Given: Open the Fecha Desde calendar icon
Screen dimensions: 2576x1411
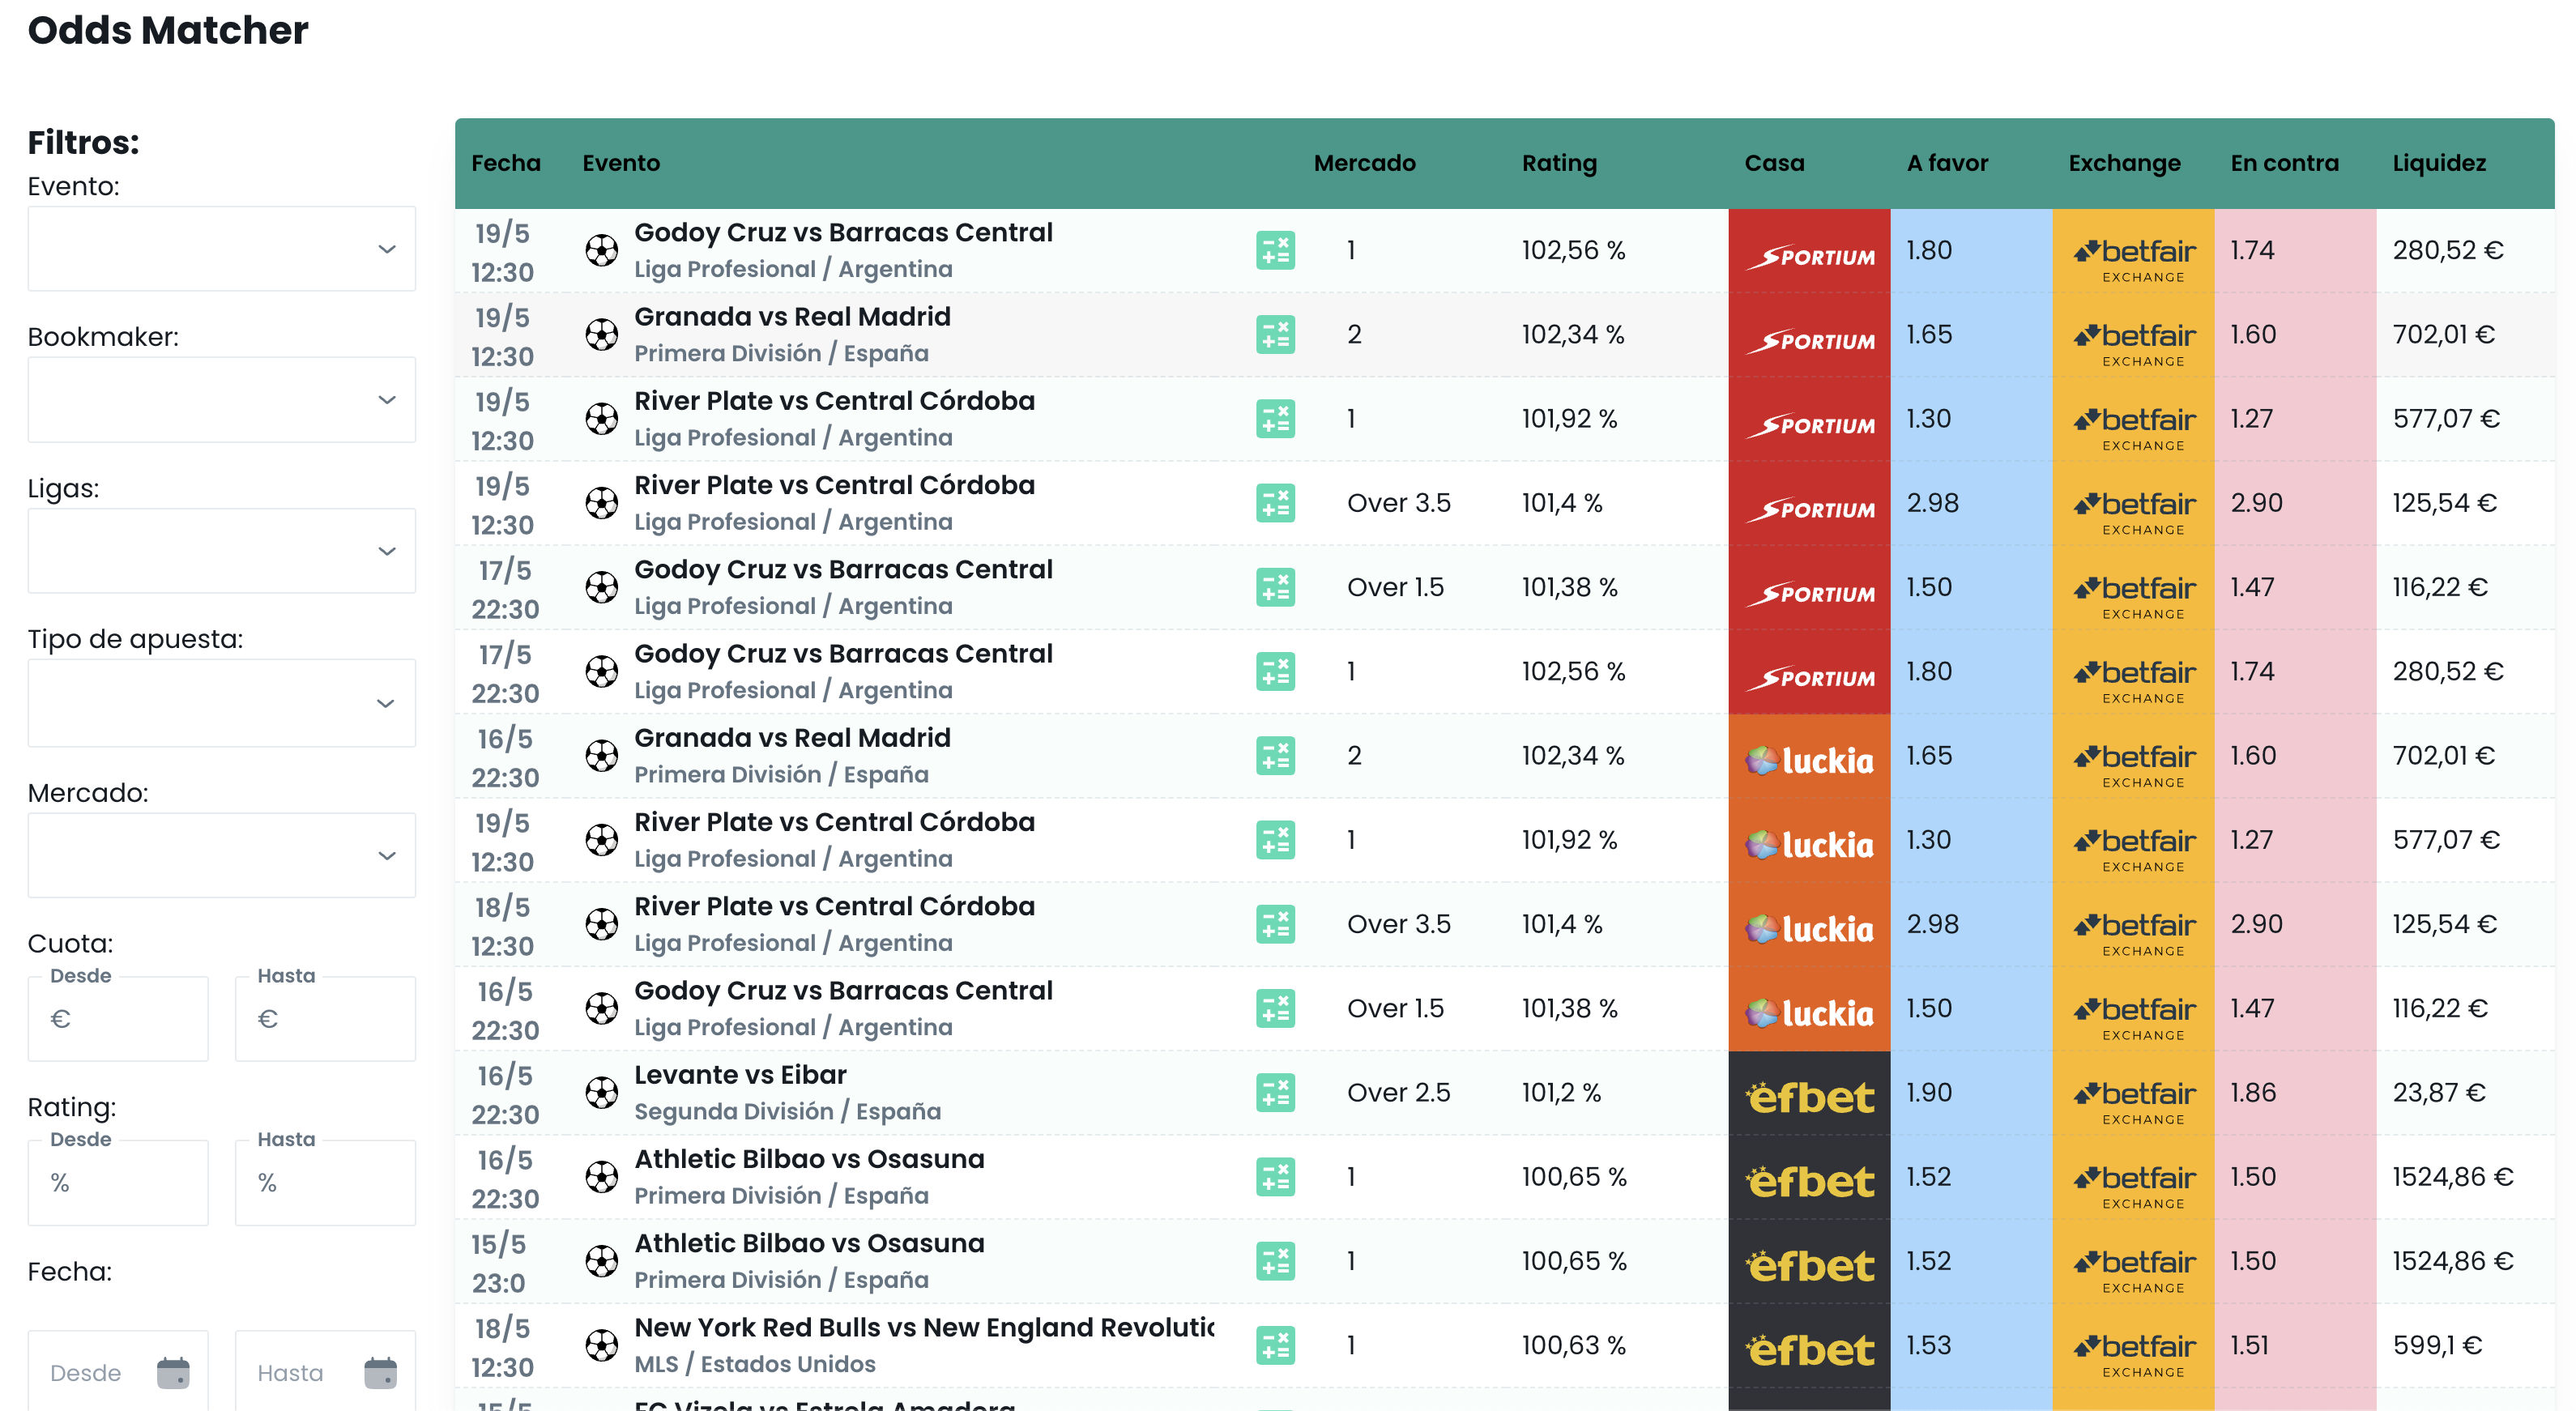Looking at the screenshot, I should coord(173,1373).
